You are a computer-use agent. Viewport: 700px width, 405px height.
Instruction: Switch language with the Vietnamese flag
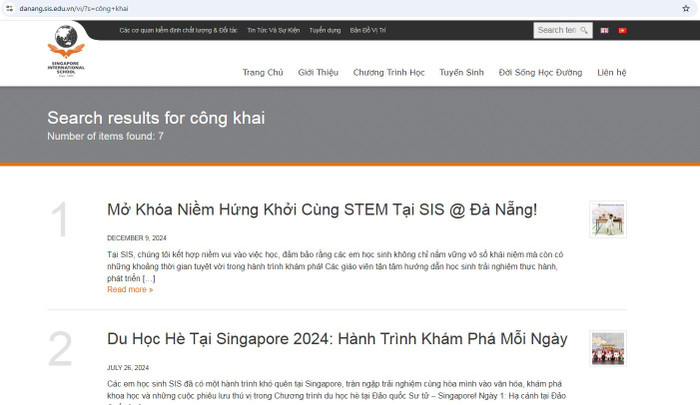pyautogui.click(x=622, y=30)
